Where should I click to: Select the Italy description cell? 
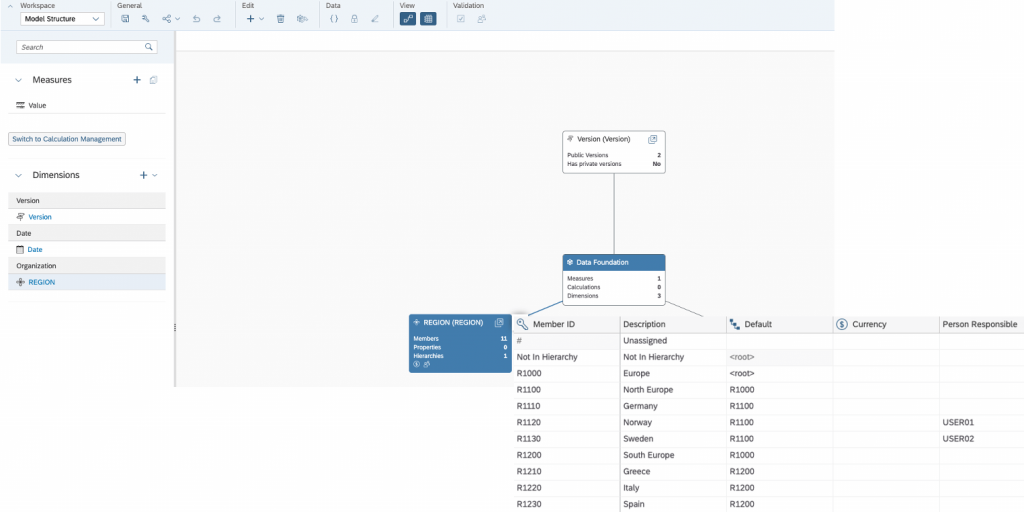coord(673,488)
